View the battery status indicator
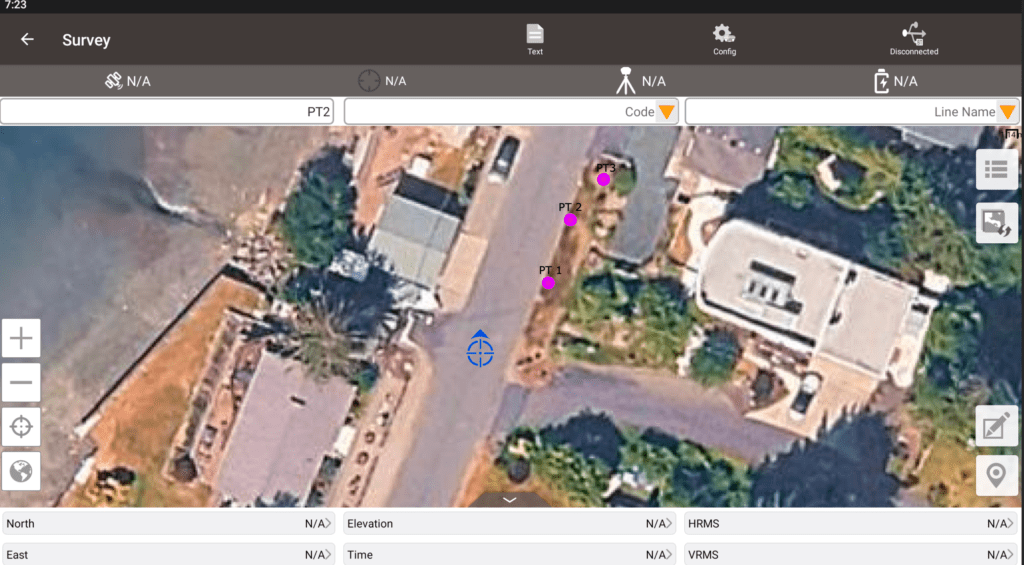The image size is (1024, 565). pos(882,81)
